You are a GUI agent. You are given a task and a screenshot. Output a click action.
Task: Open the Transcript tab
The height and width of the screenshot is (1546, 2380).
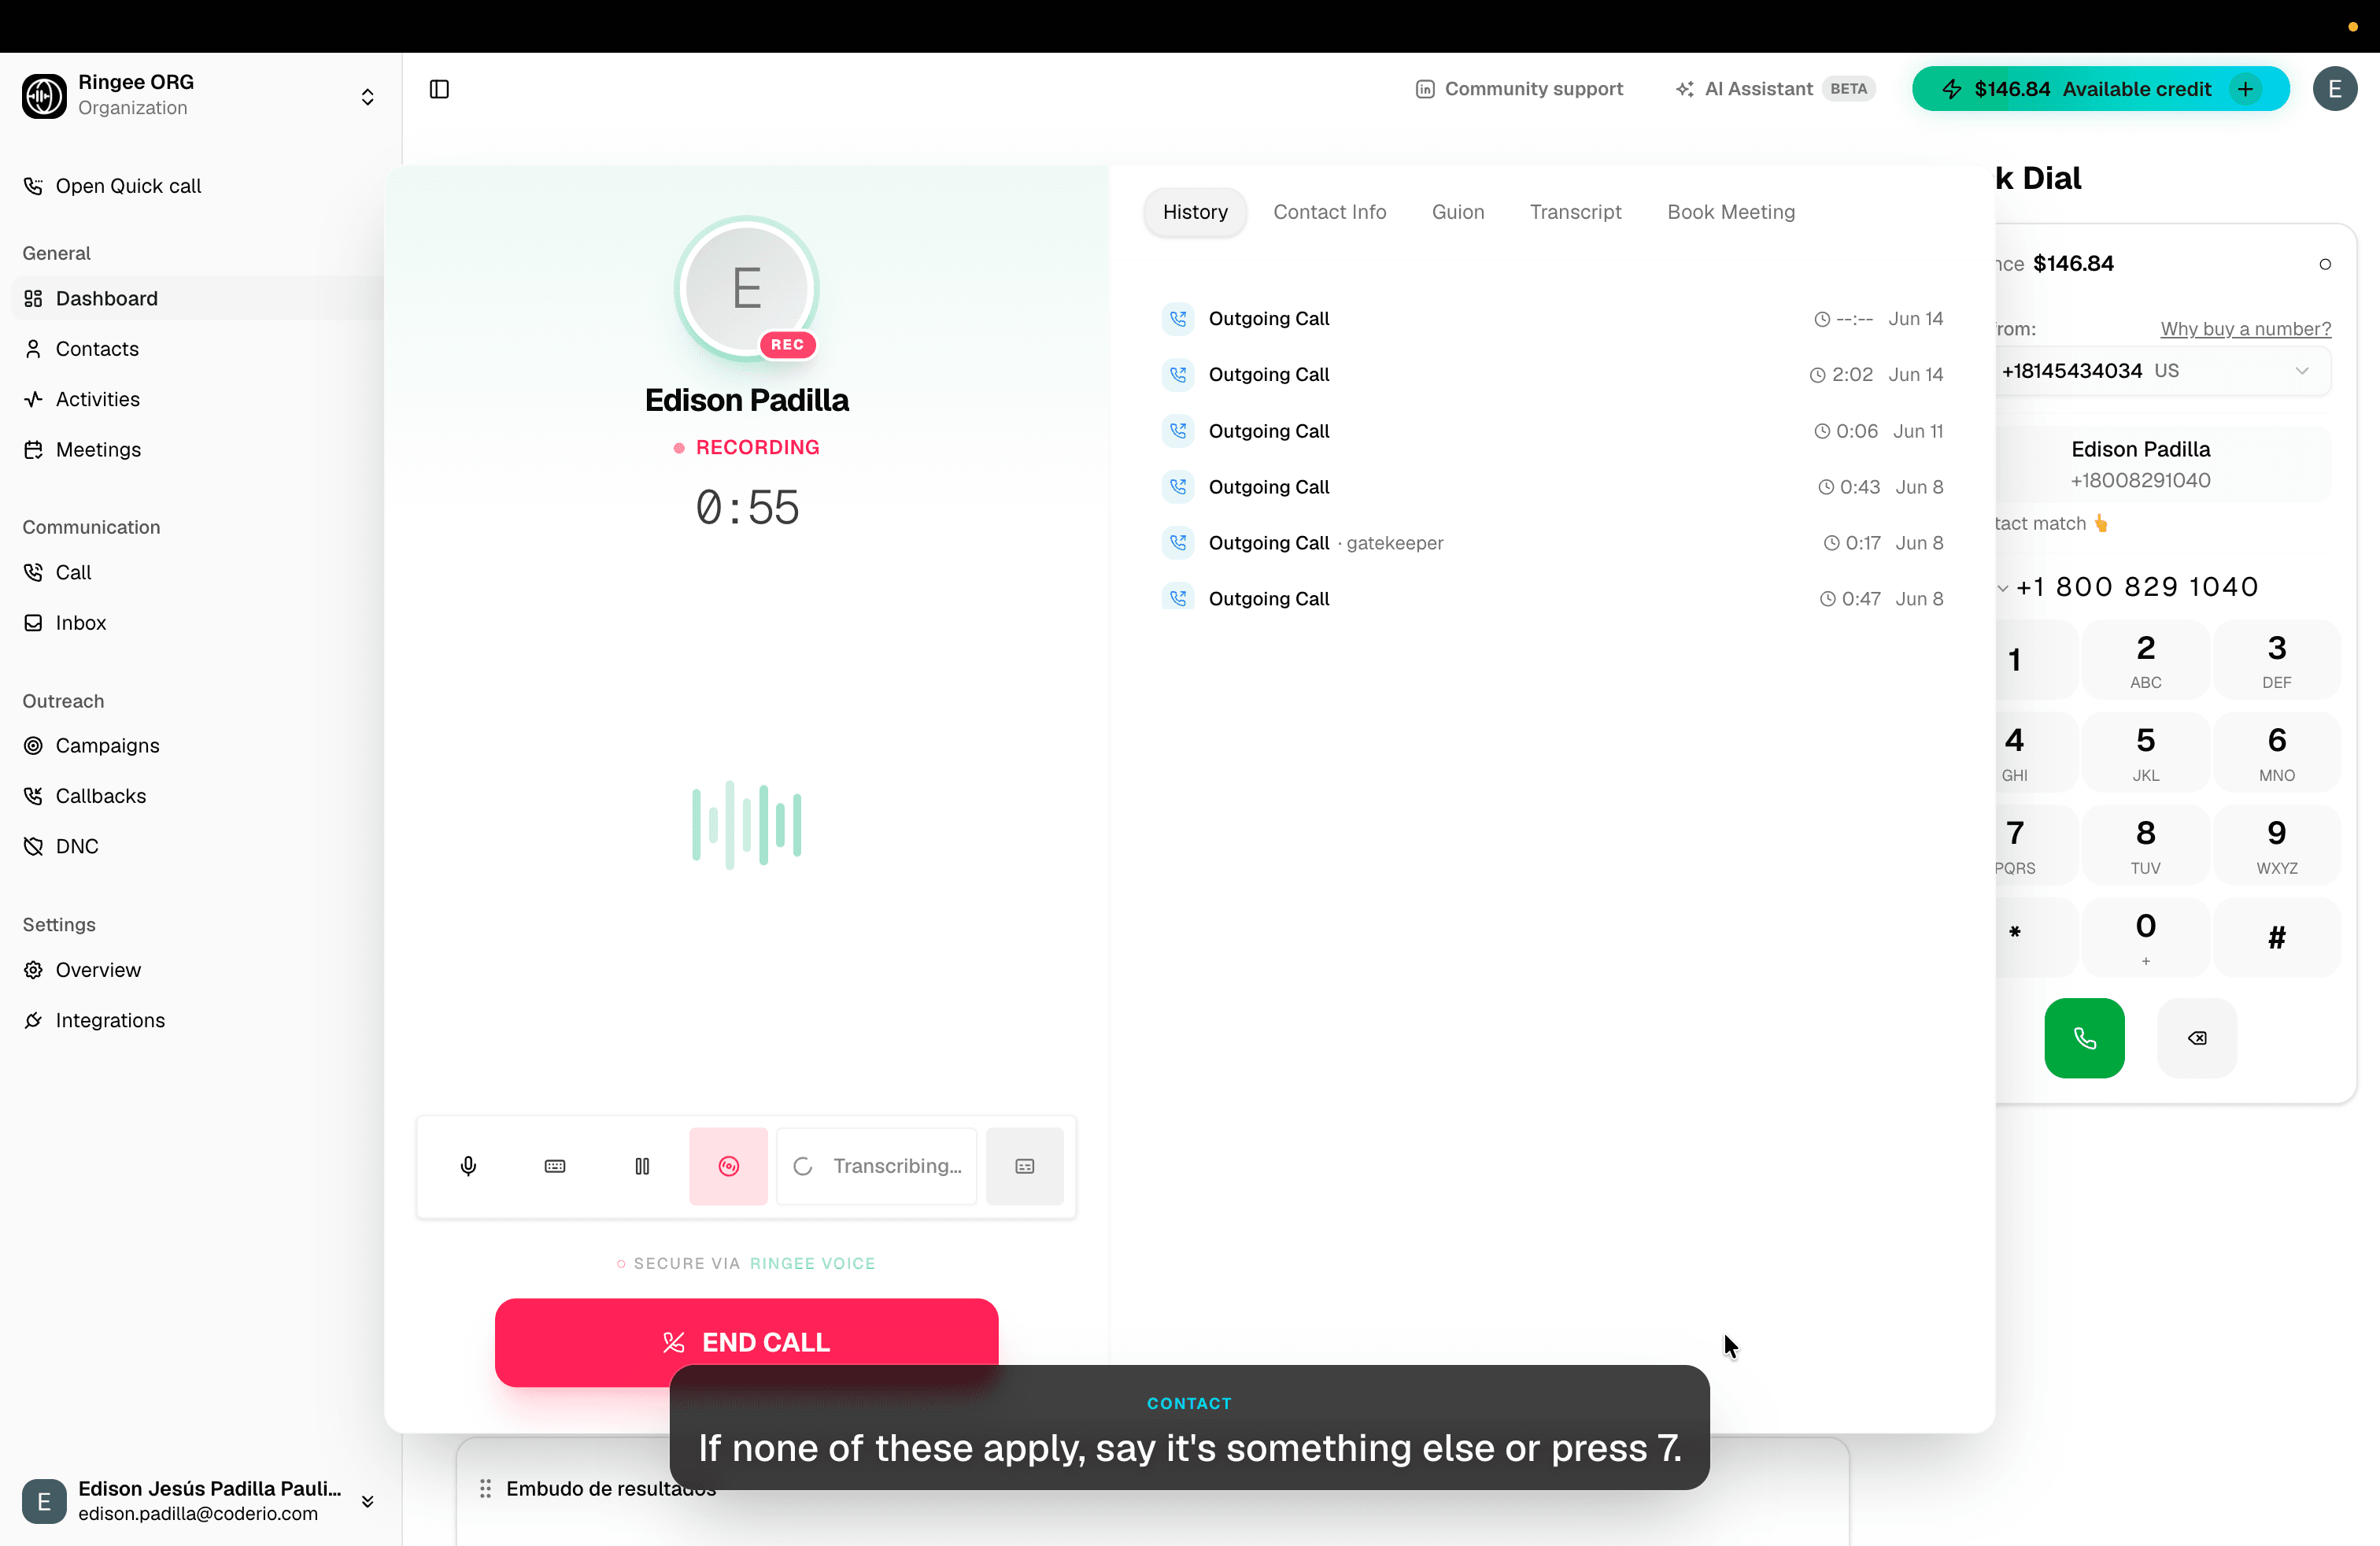point(1575,212)
